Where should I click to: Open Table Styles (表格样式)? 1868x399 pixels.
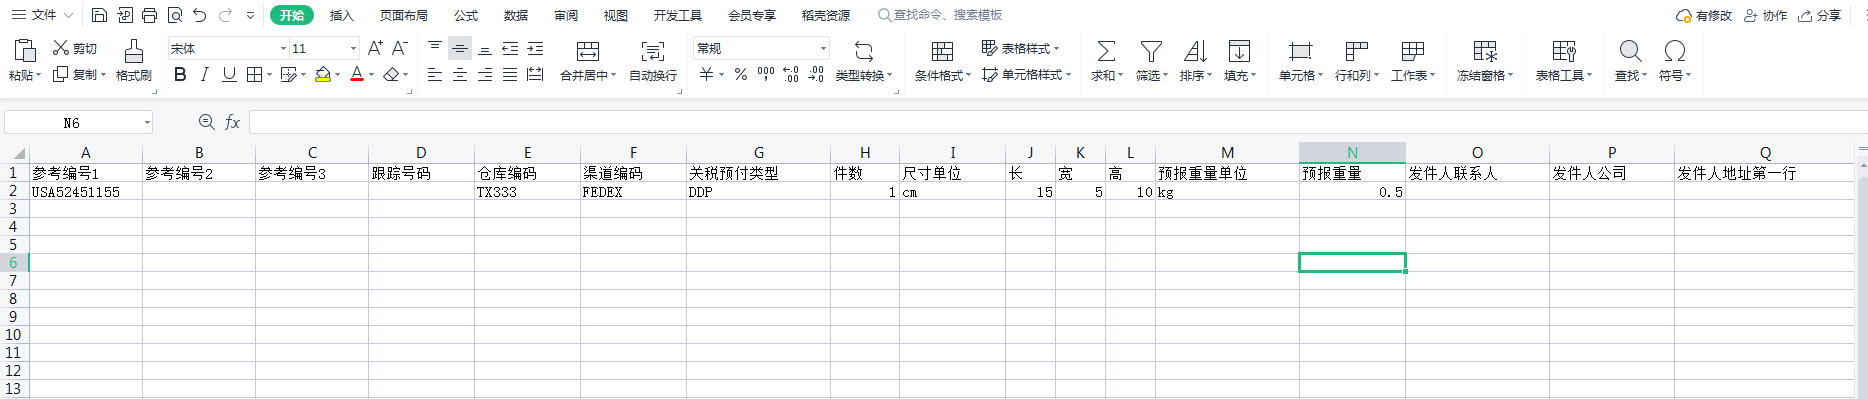pyautogui.click(x=1021, y=48)
